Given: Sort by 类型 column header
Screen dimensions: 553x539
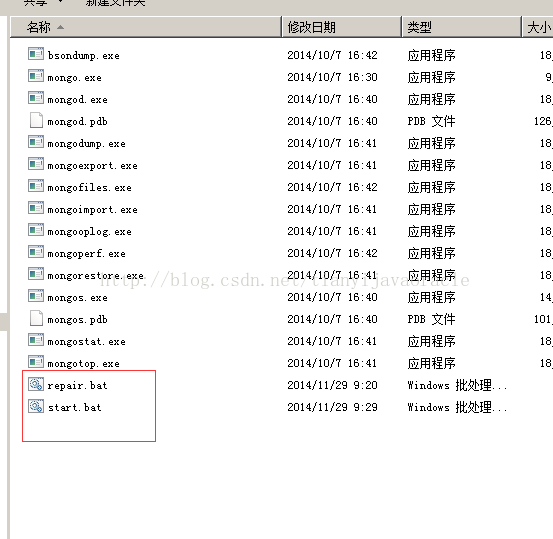Looking at the screenshot, I should pos(461,27).
